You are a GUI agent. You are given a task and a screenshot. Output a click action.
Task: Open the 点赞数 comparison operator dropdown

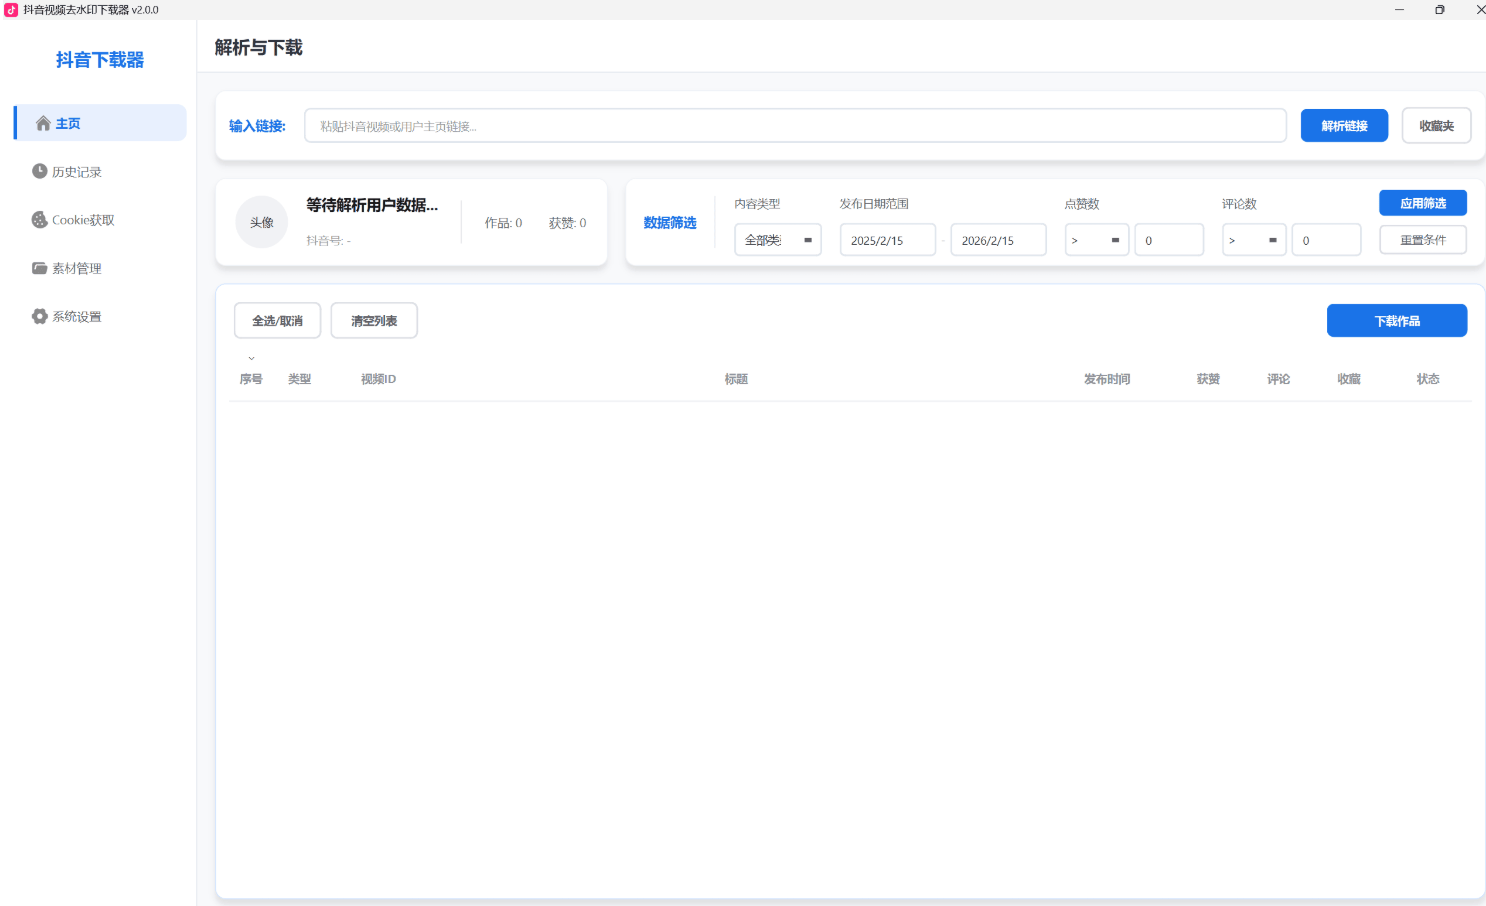tap(1096, 239)
